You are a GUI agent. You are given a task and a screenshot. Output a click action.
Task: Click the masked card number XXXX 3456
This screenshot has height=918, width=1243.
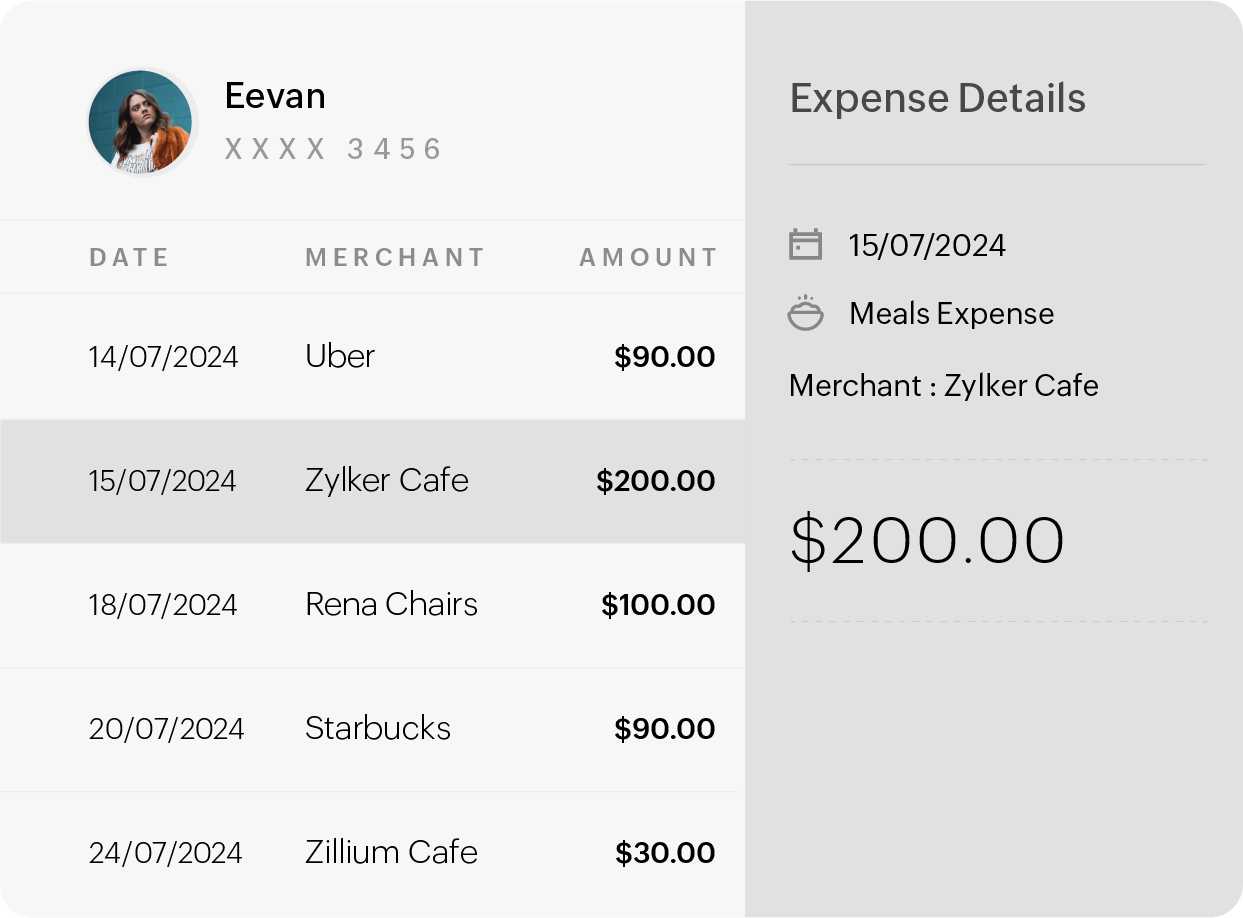[333, 148]
